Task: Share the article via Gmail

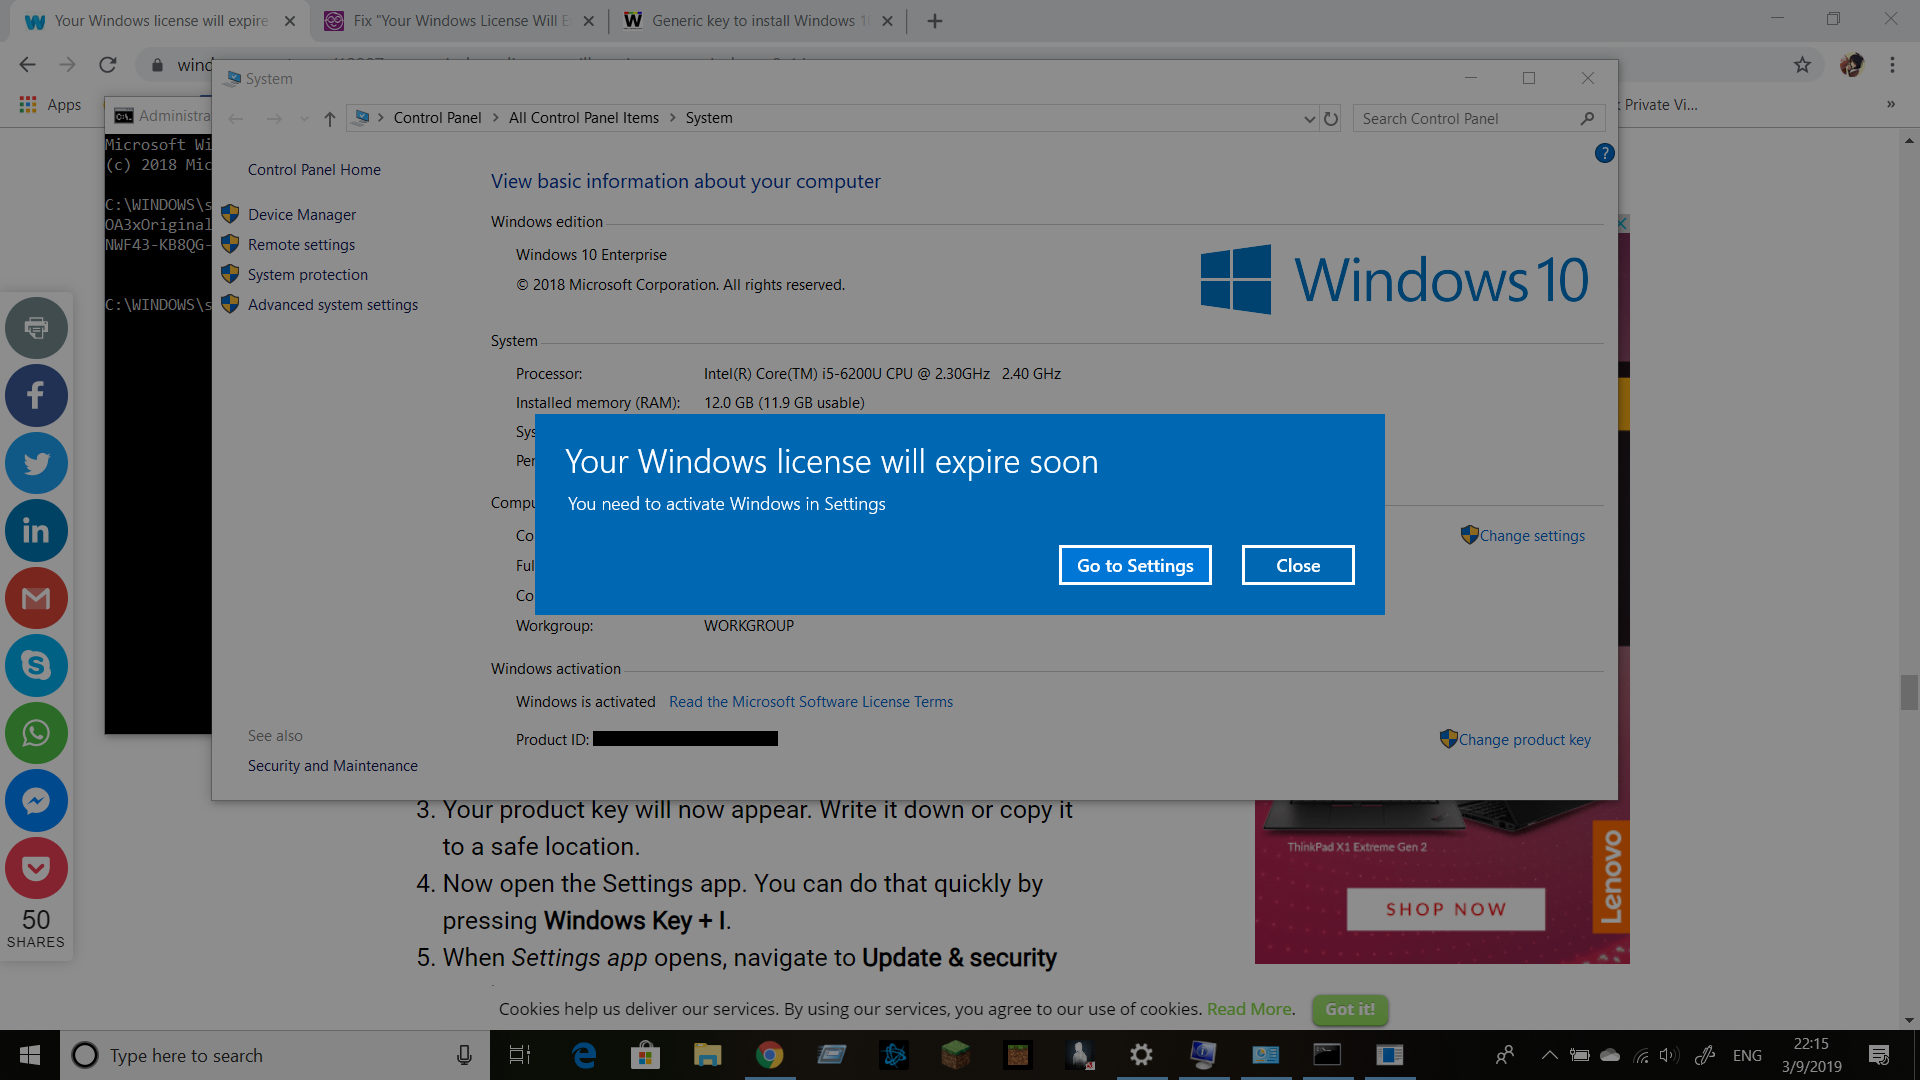Action: coord(36,598)
